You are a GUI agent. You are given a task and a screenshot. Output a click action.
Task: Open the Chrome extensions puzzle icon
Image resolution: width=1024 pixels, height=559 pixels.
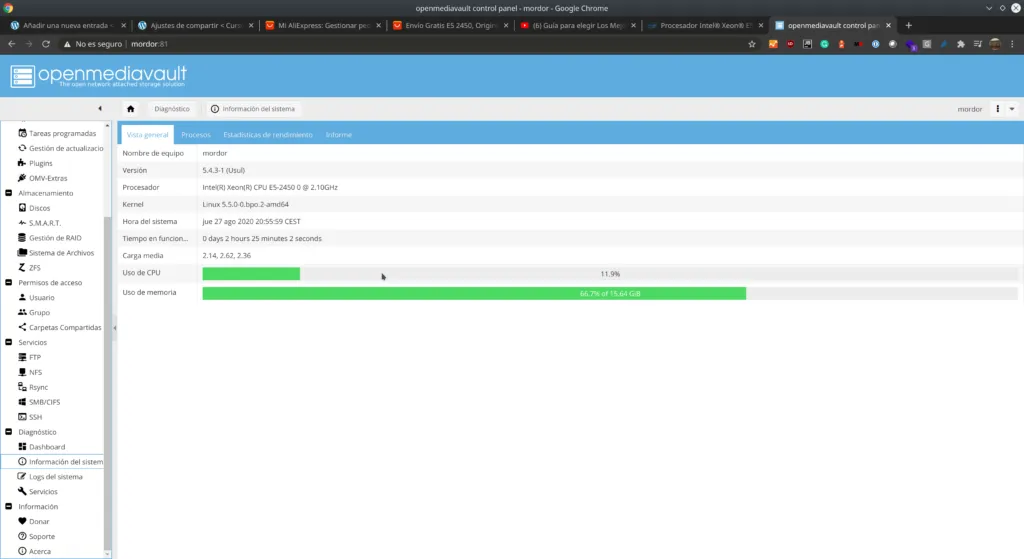click(961, 44)
